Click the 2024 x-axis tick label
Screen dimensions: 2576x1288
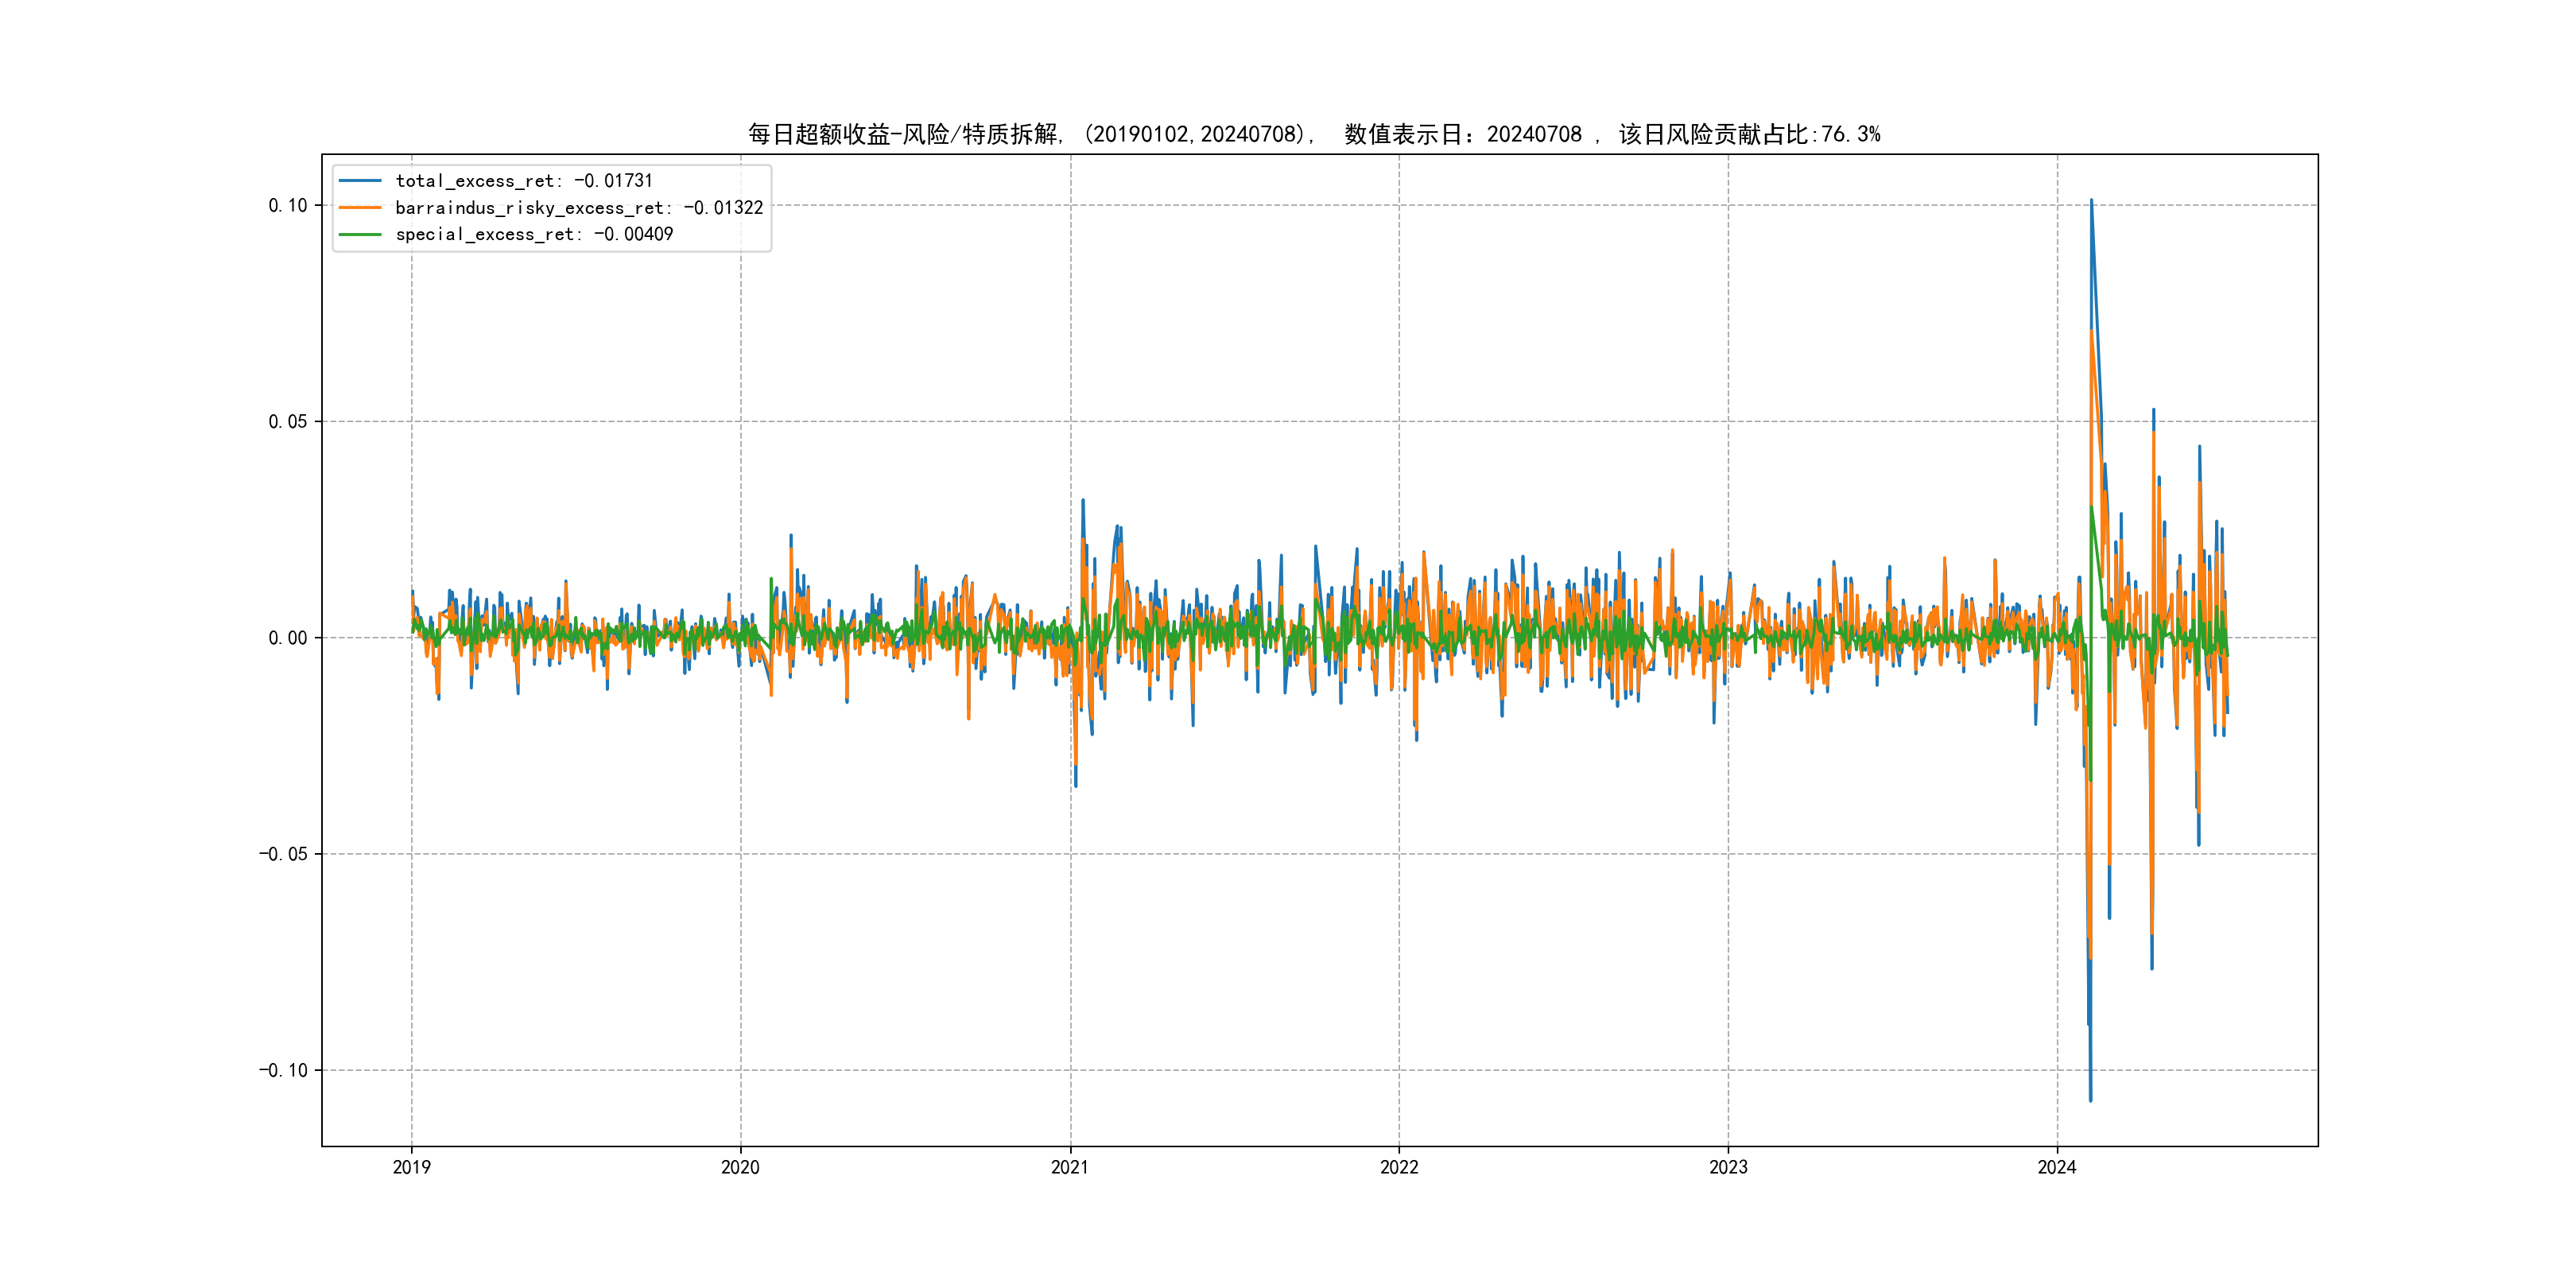2057,1167
